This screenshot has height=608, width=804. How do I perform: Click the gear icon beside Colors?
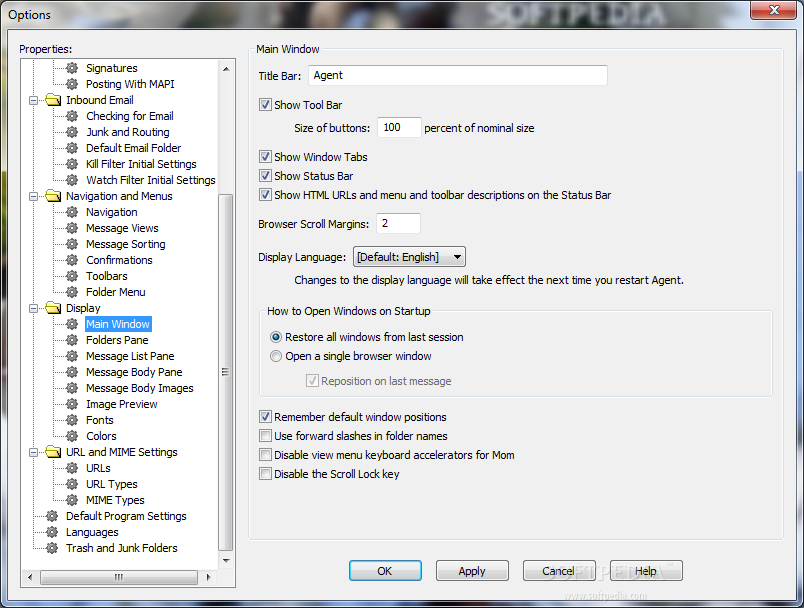click(x=72, y=436)
